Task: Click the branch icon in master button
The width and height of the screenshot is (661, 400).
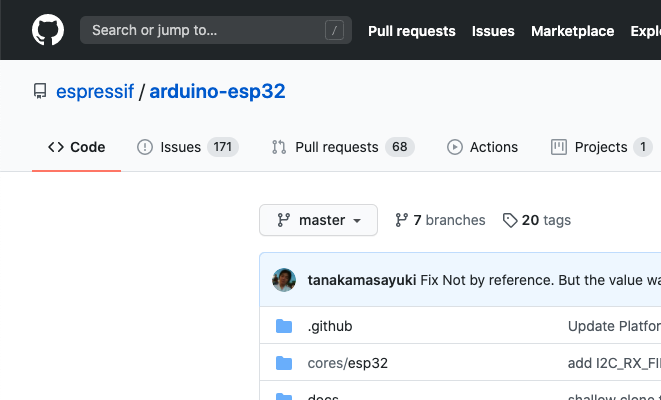Action: (x=283, y=220)
